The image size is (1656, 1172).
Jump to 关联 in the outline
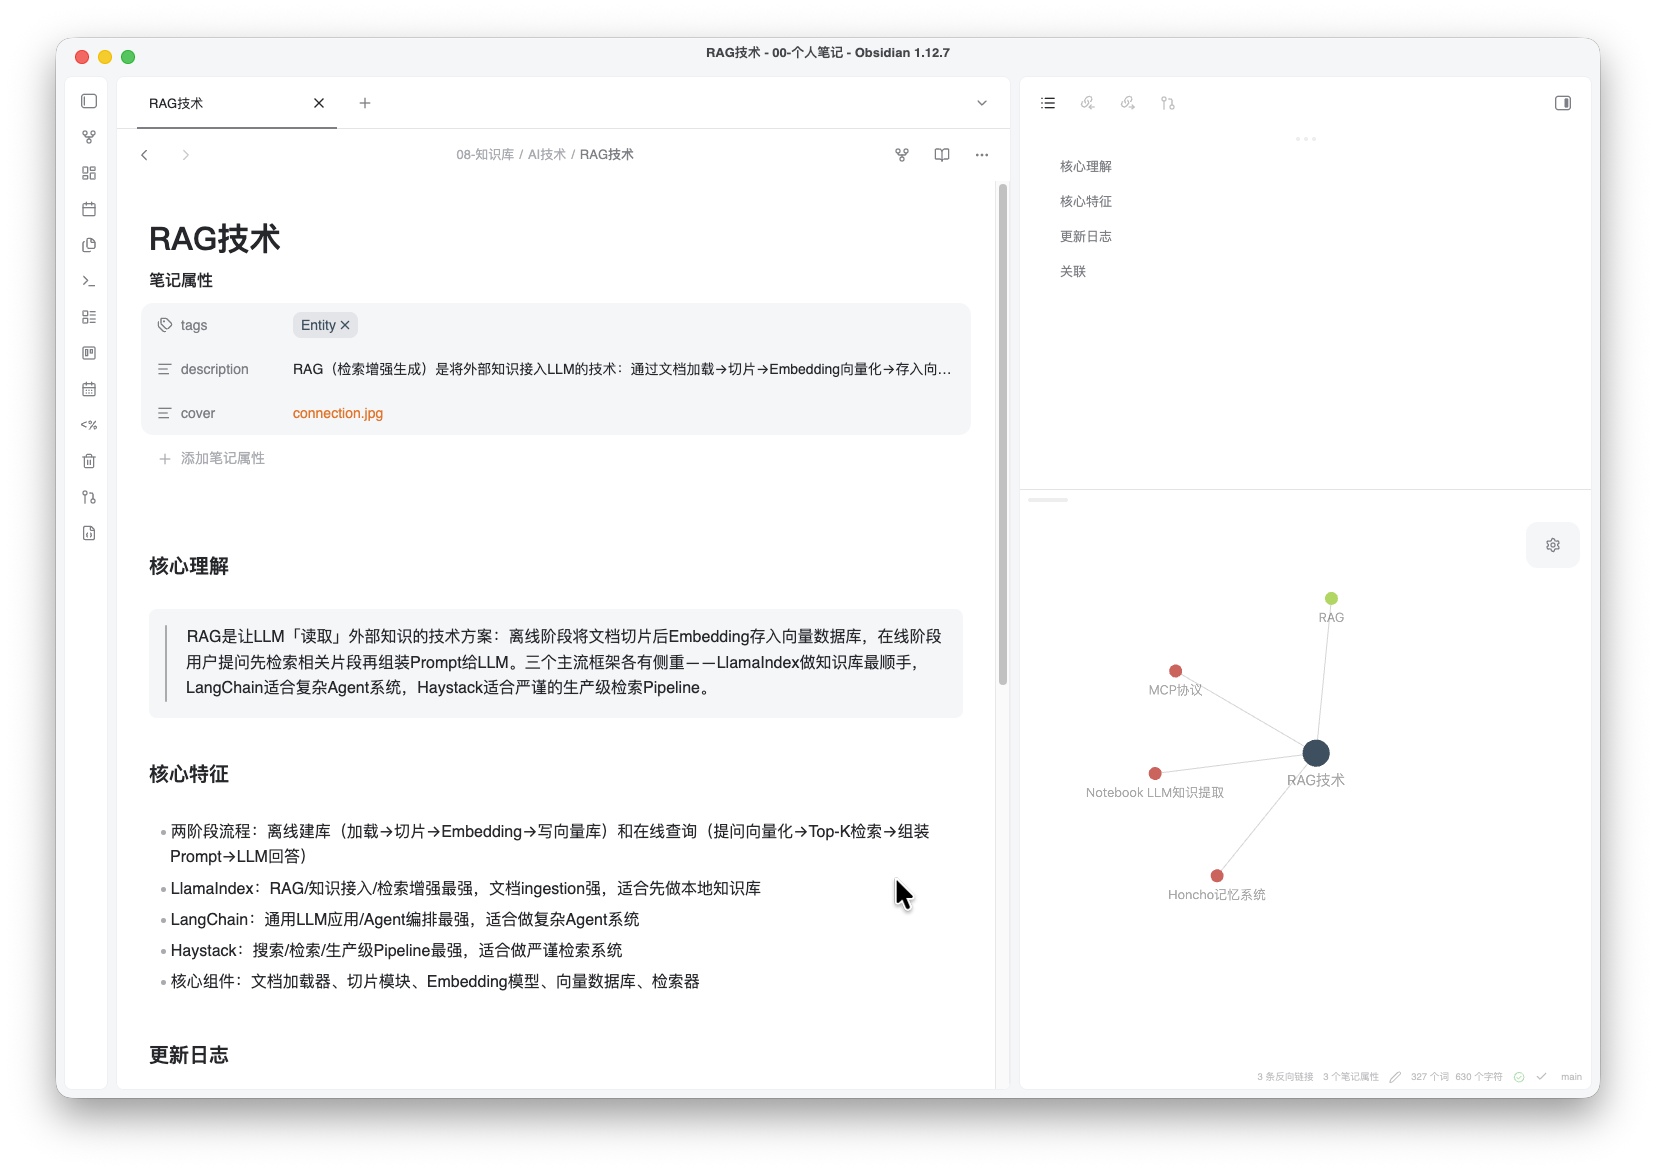click(1073, 271)
